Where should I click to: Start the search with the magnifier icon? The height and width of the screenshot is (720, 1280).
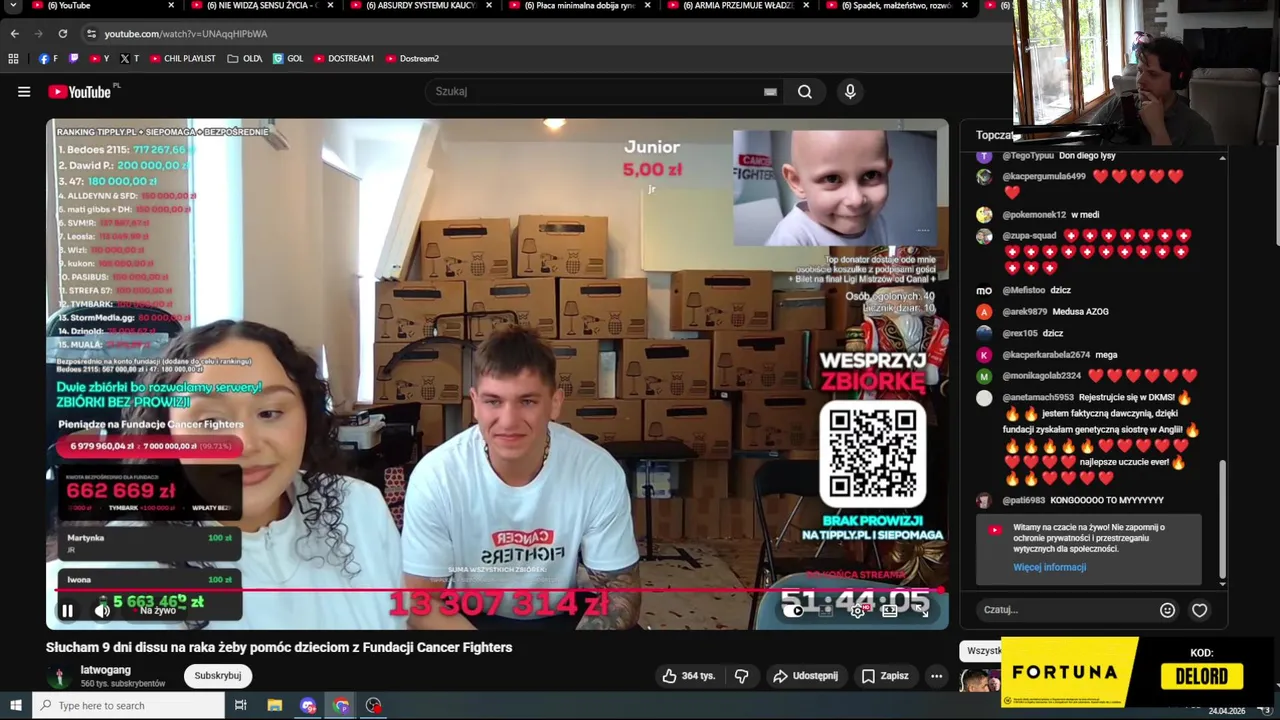[805, 92]
